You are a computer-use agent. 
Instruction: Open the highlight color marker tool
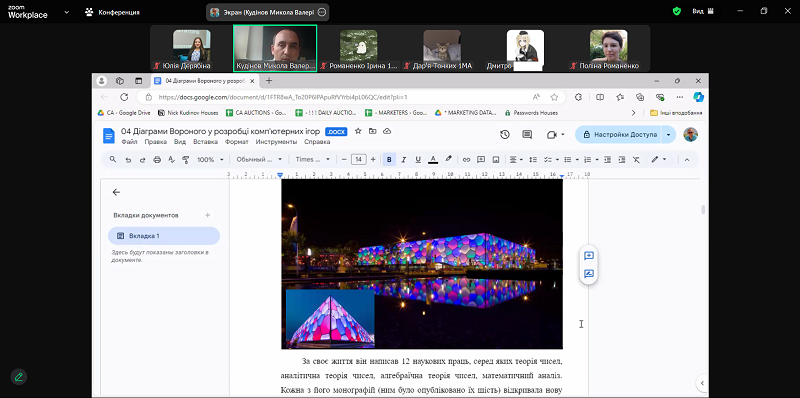point(448,160)
